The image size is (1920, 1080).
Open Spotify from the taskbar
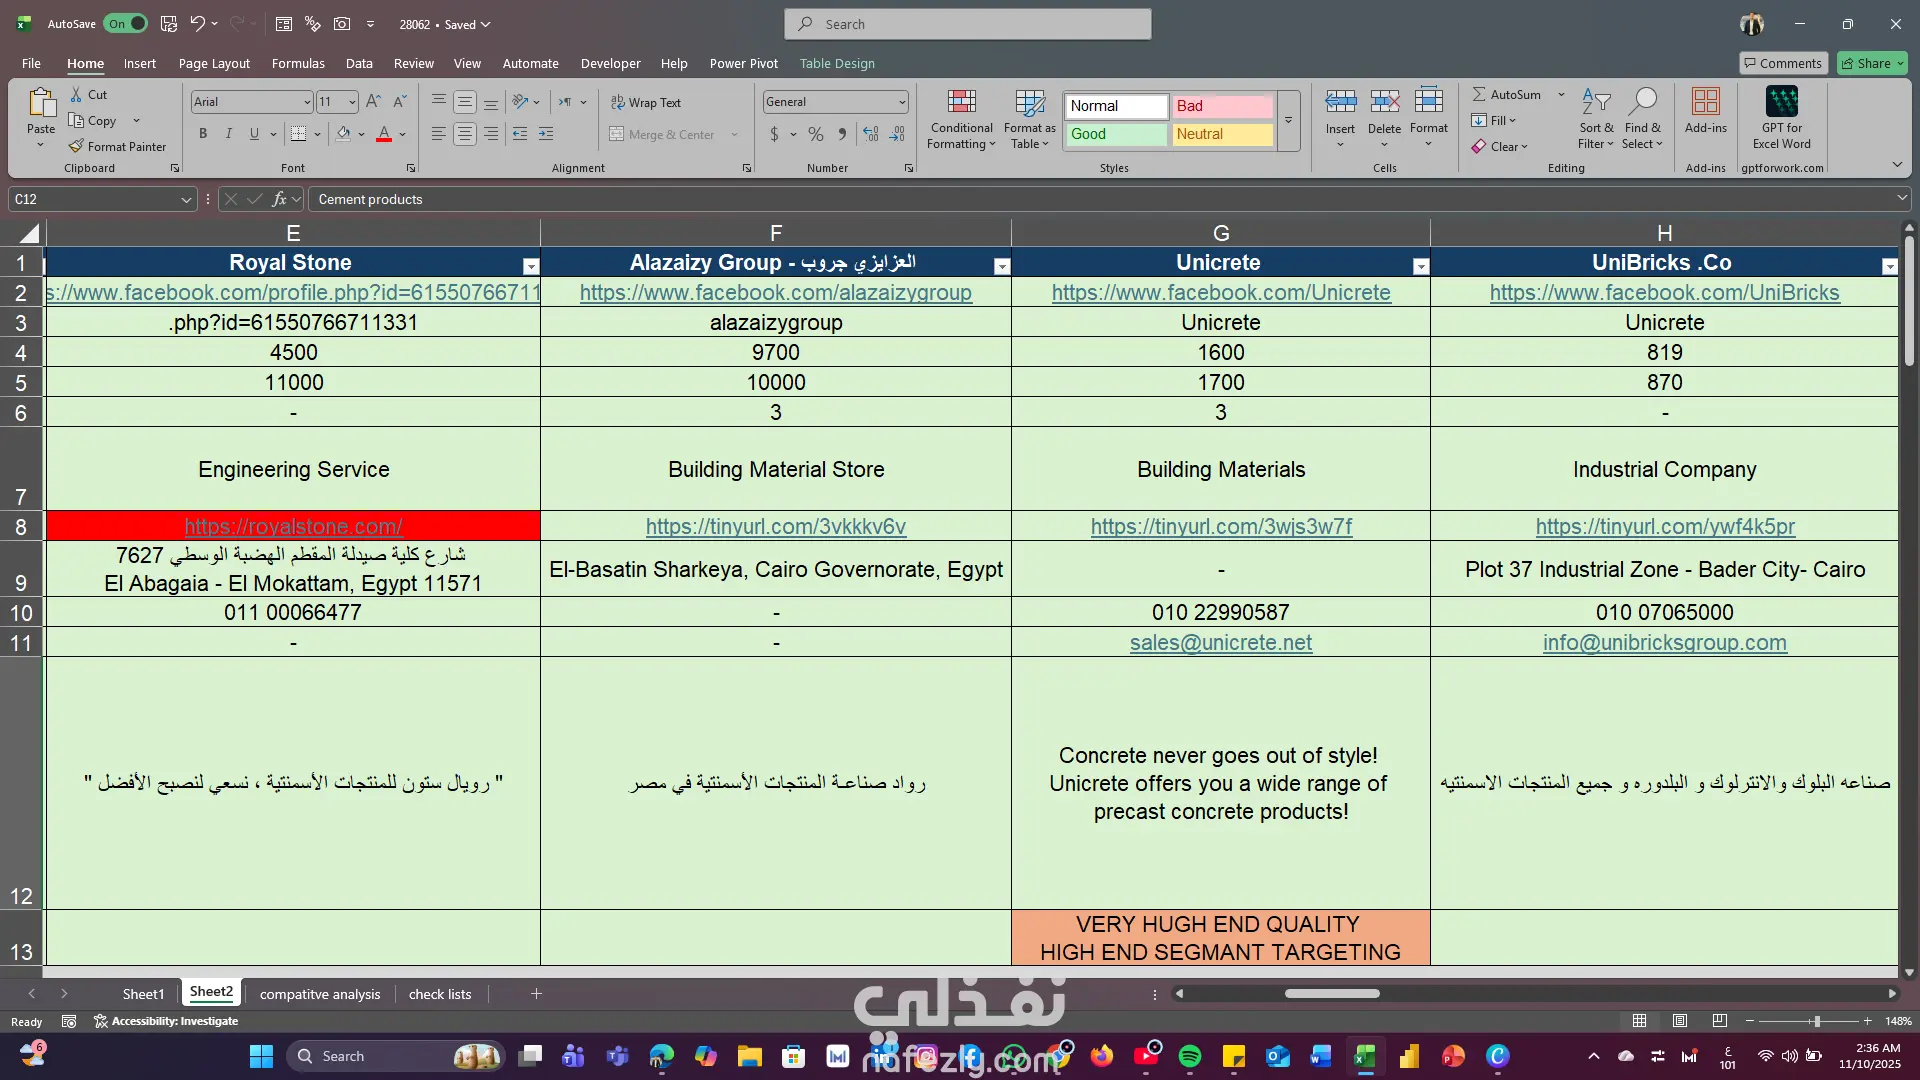[1189, 1056]
